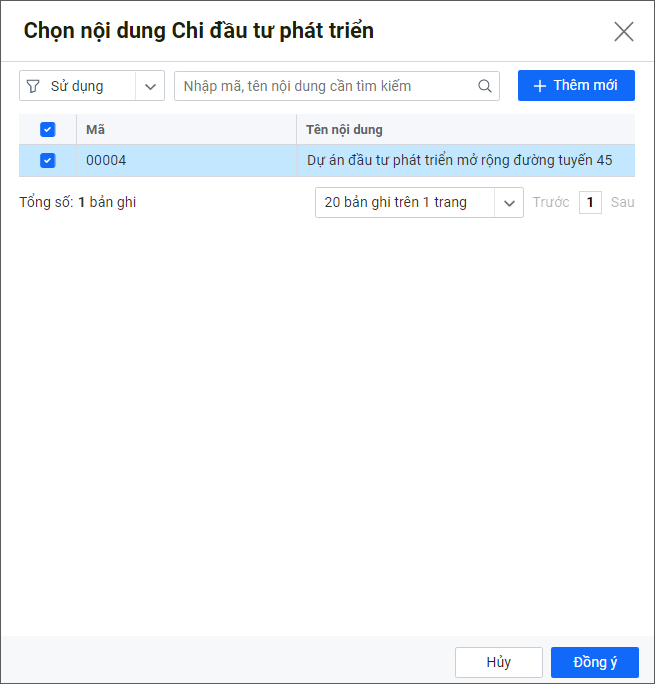Cancel using the Hủy button

[x=498, y=662]
